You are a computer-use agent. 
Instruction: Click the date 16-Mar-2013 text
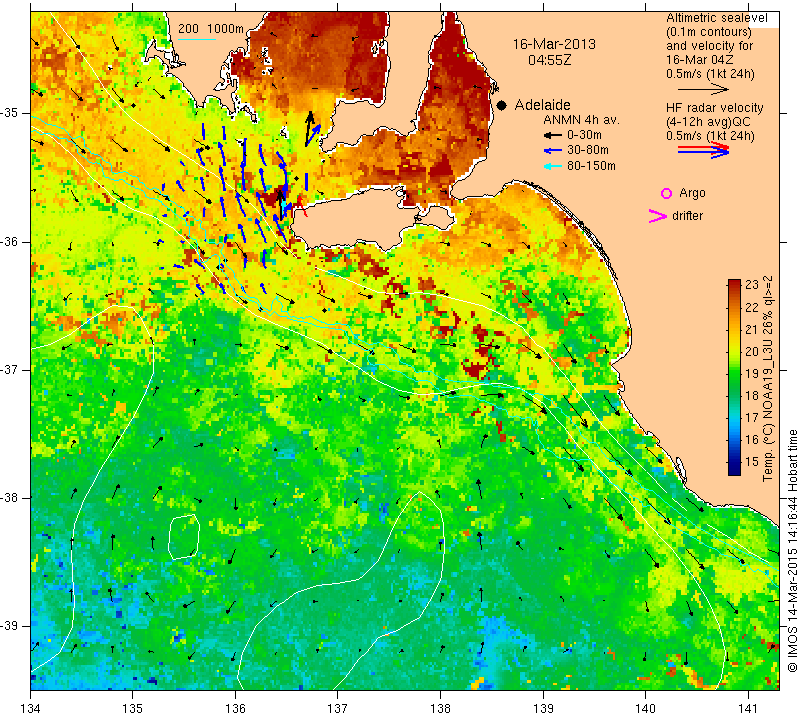554,44
